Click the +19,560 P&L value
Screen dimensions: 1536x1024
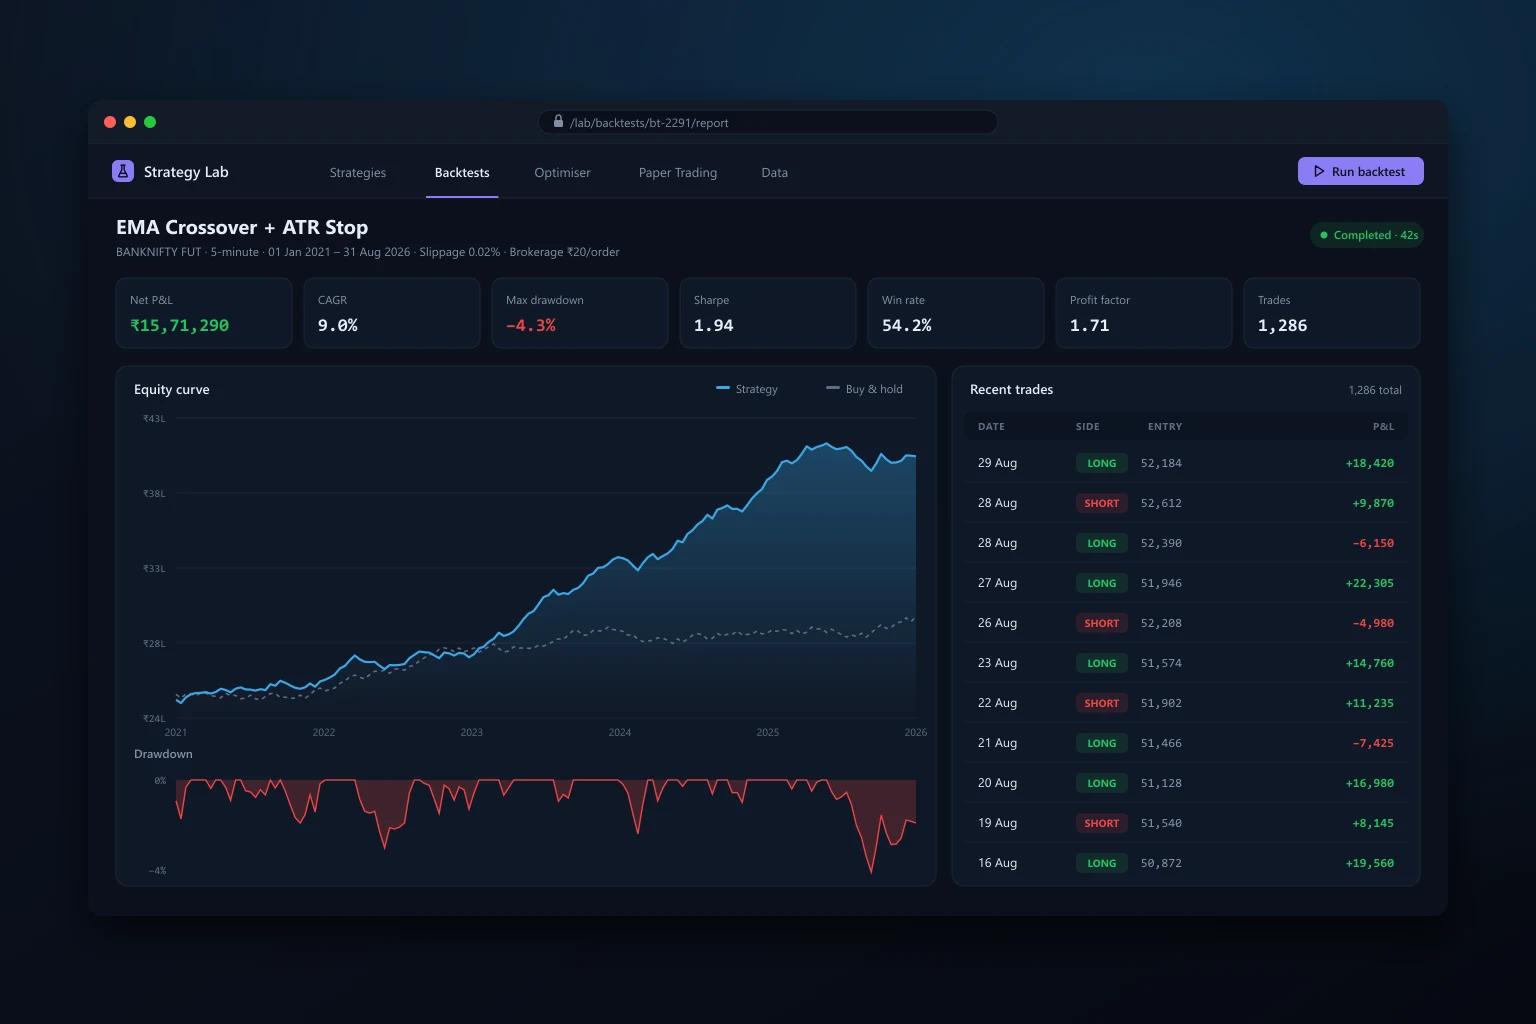(1370, 863)
